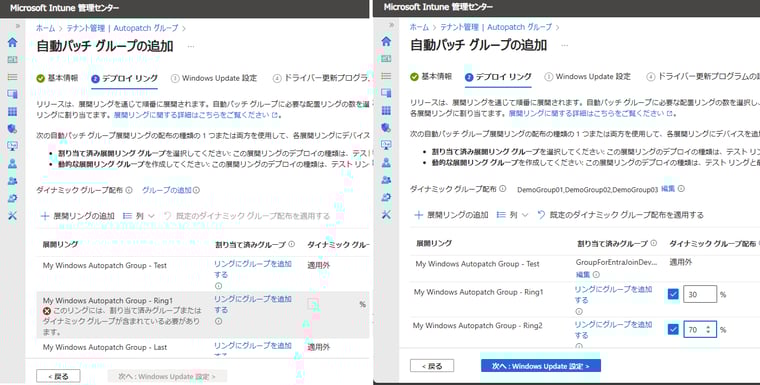
Task: Click リングにグループを追加する link for Test ring
Action: coord(253,269)
